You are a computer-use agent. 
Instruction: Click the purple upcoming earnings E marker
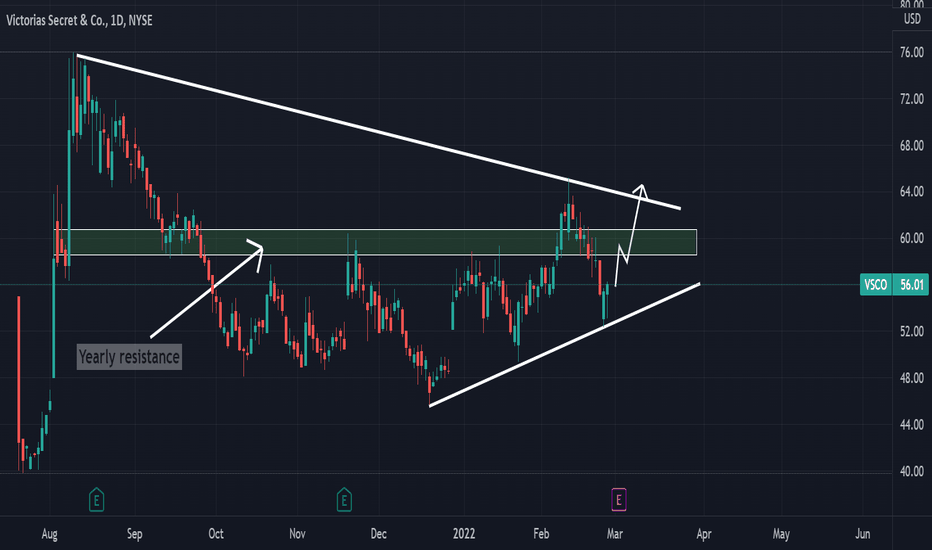point(618,499)
